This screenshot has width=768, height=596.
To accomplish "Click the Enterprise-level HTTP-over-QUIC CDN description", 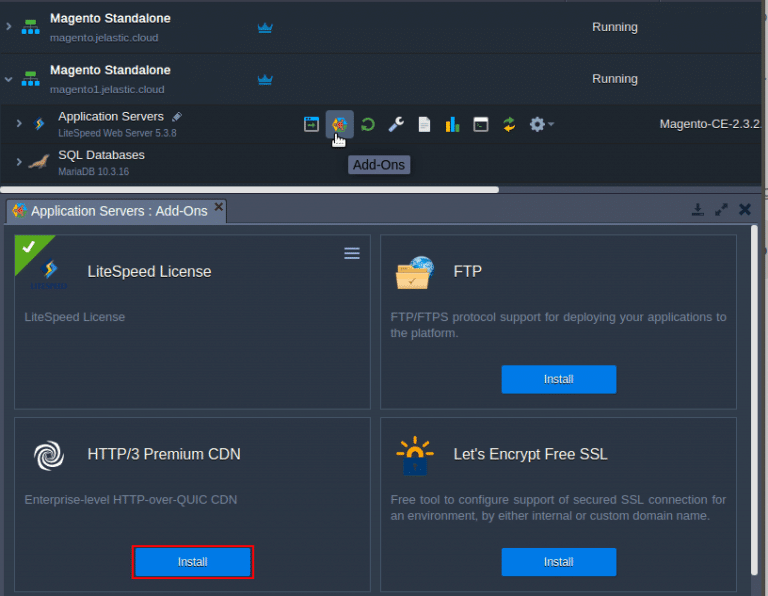I will pyautogui.click(x=131, y=500).
